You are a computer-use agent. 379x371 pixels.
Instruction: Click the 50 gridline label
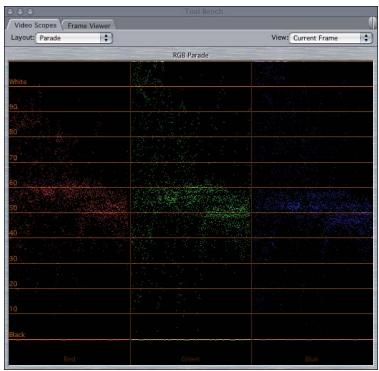pos(13,208)
